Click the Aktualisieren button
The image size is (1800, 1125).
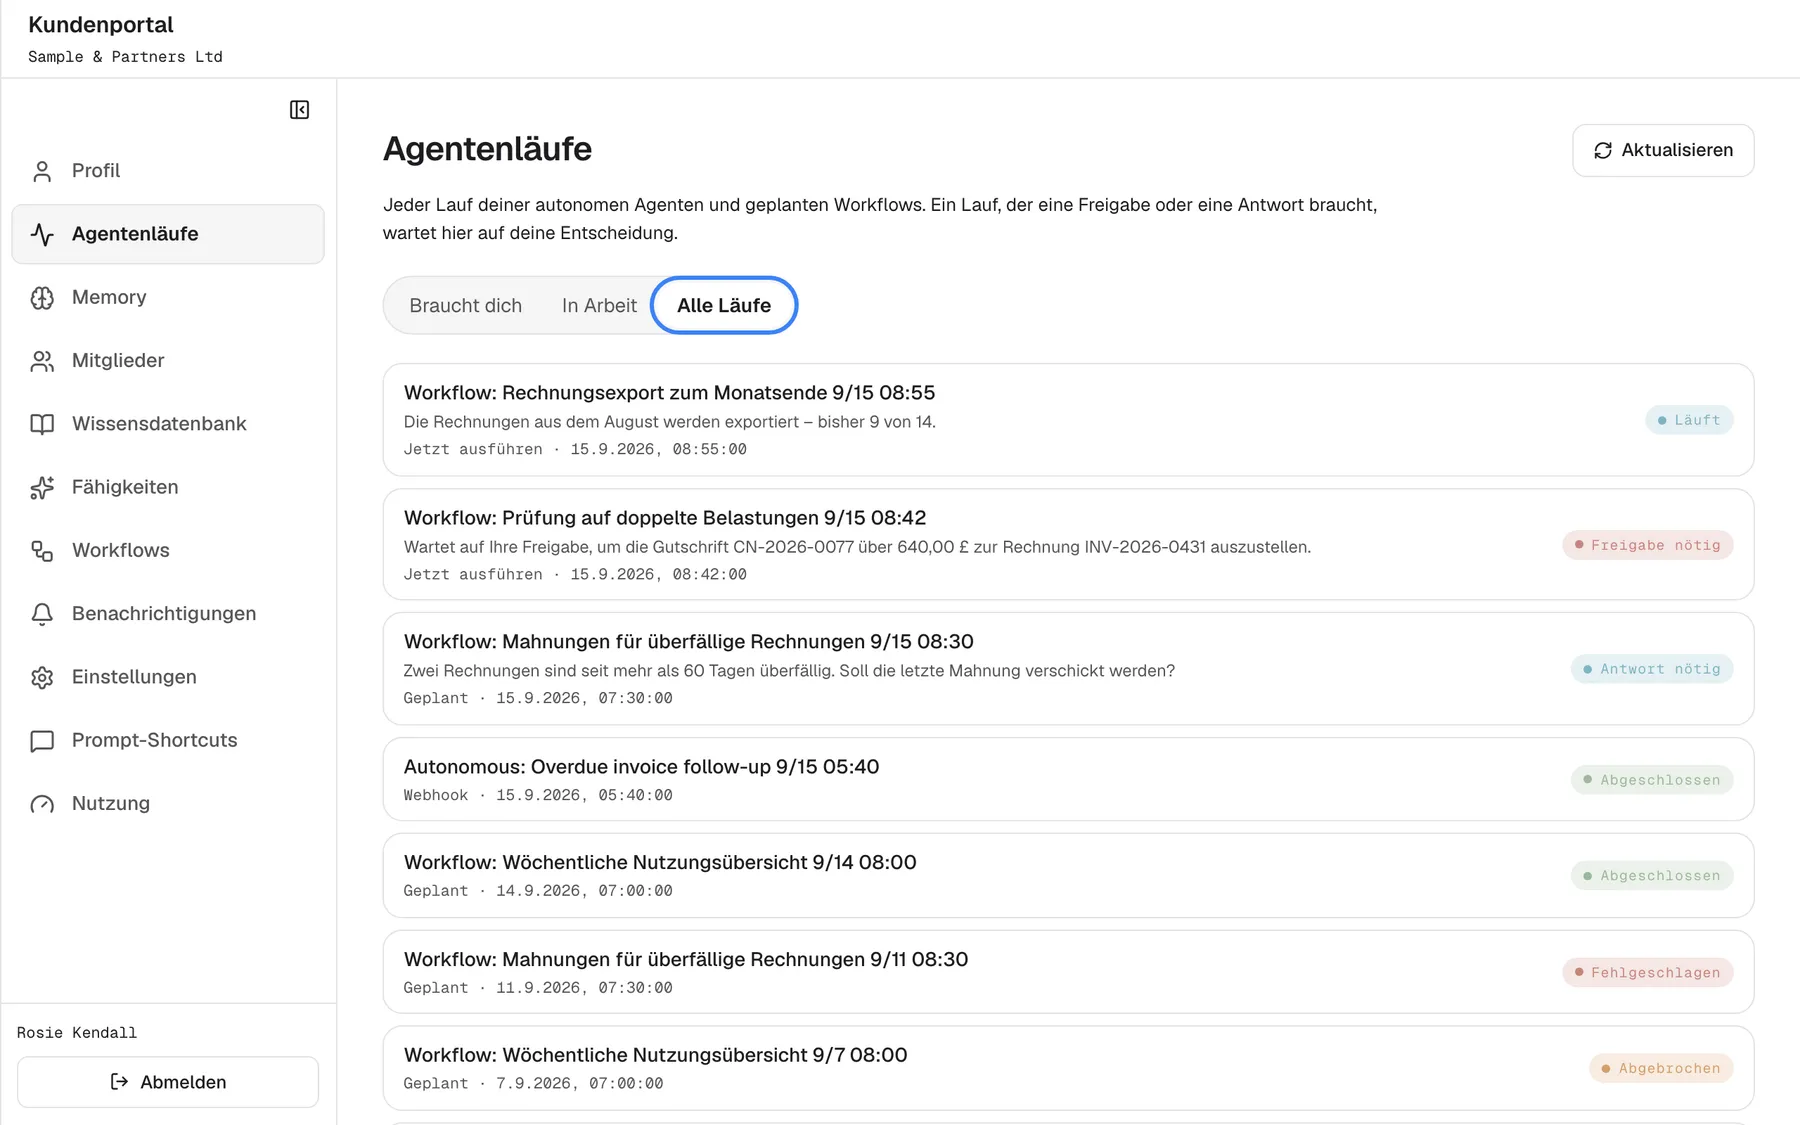(x=1663, y=150)
